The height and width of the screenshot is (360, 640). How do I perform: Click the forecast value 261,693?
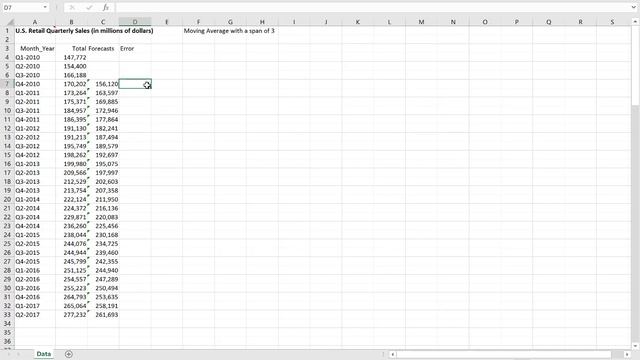click(107, 315)
